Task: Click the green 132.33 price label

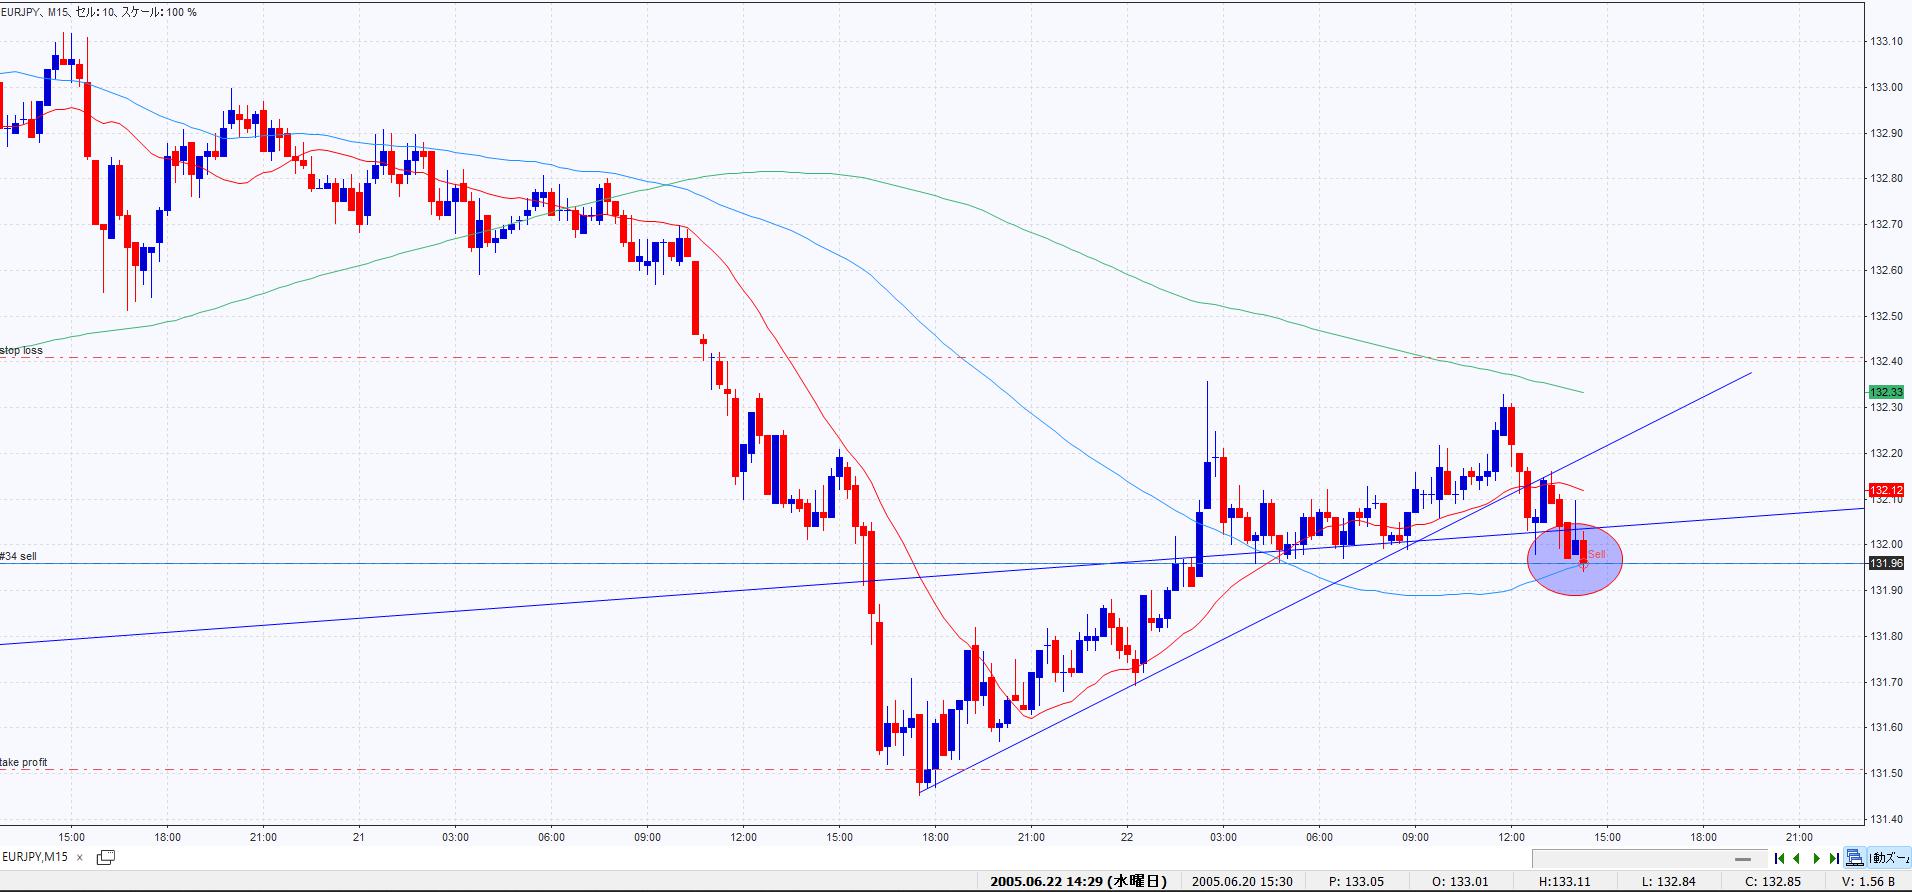Action: pos(1885,392)
